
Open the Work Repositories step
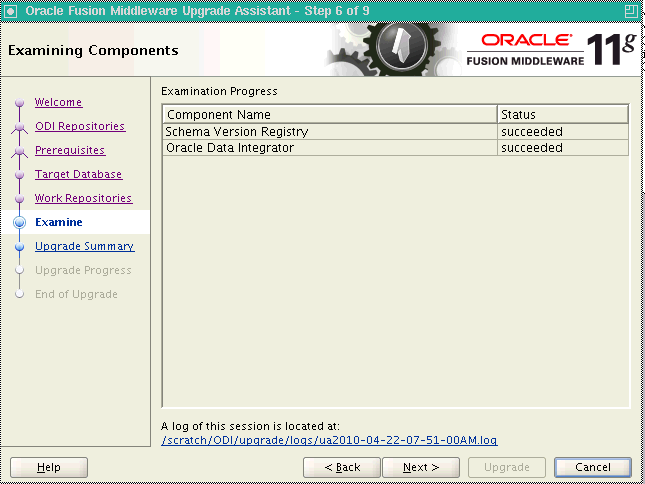tap(83, 198)
